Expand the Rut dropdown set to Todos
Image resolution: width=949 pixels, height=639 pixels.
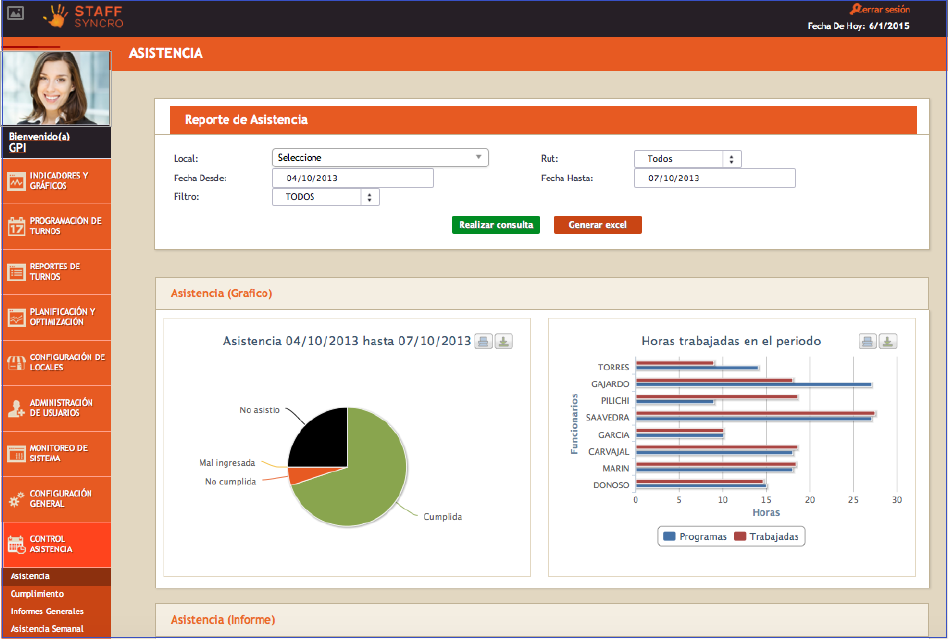click(x=687, y=159)
